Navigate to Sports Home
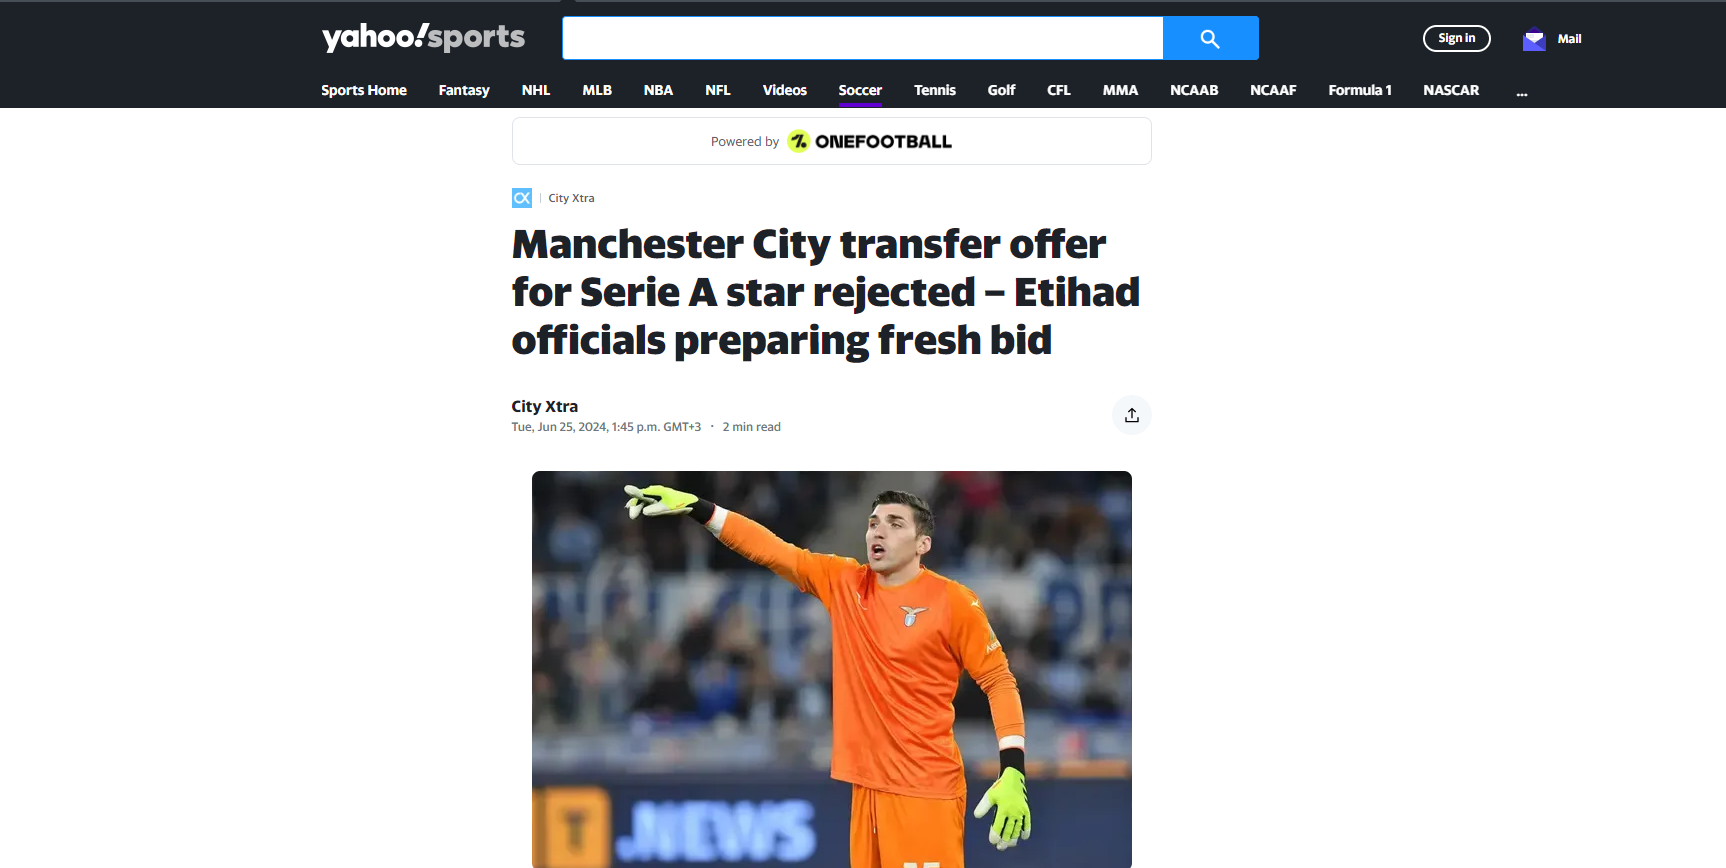Image resolution: width=1726 pixels, height=868 pixels. click(364, 90)
